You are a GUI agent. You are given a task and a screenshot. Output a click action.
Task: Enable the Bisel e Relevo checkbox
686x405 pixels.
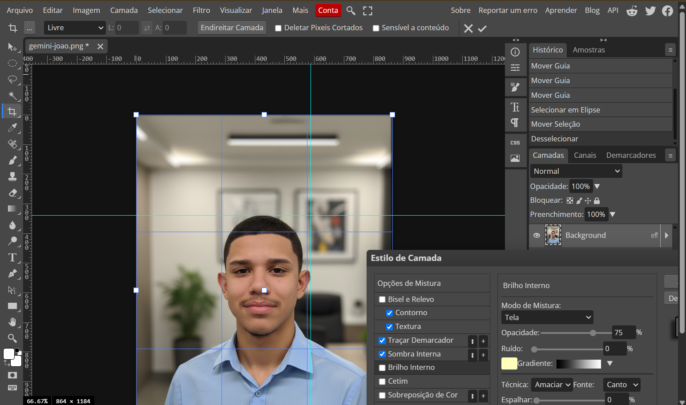(x=382, y=299)
